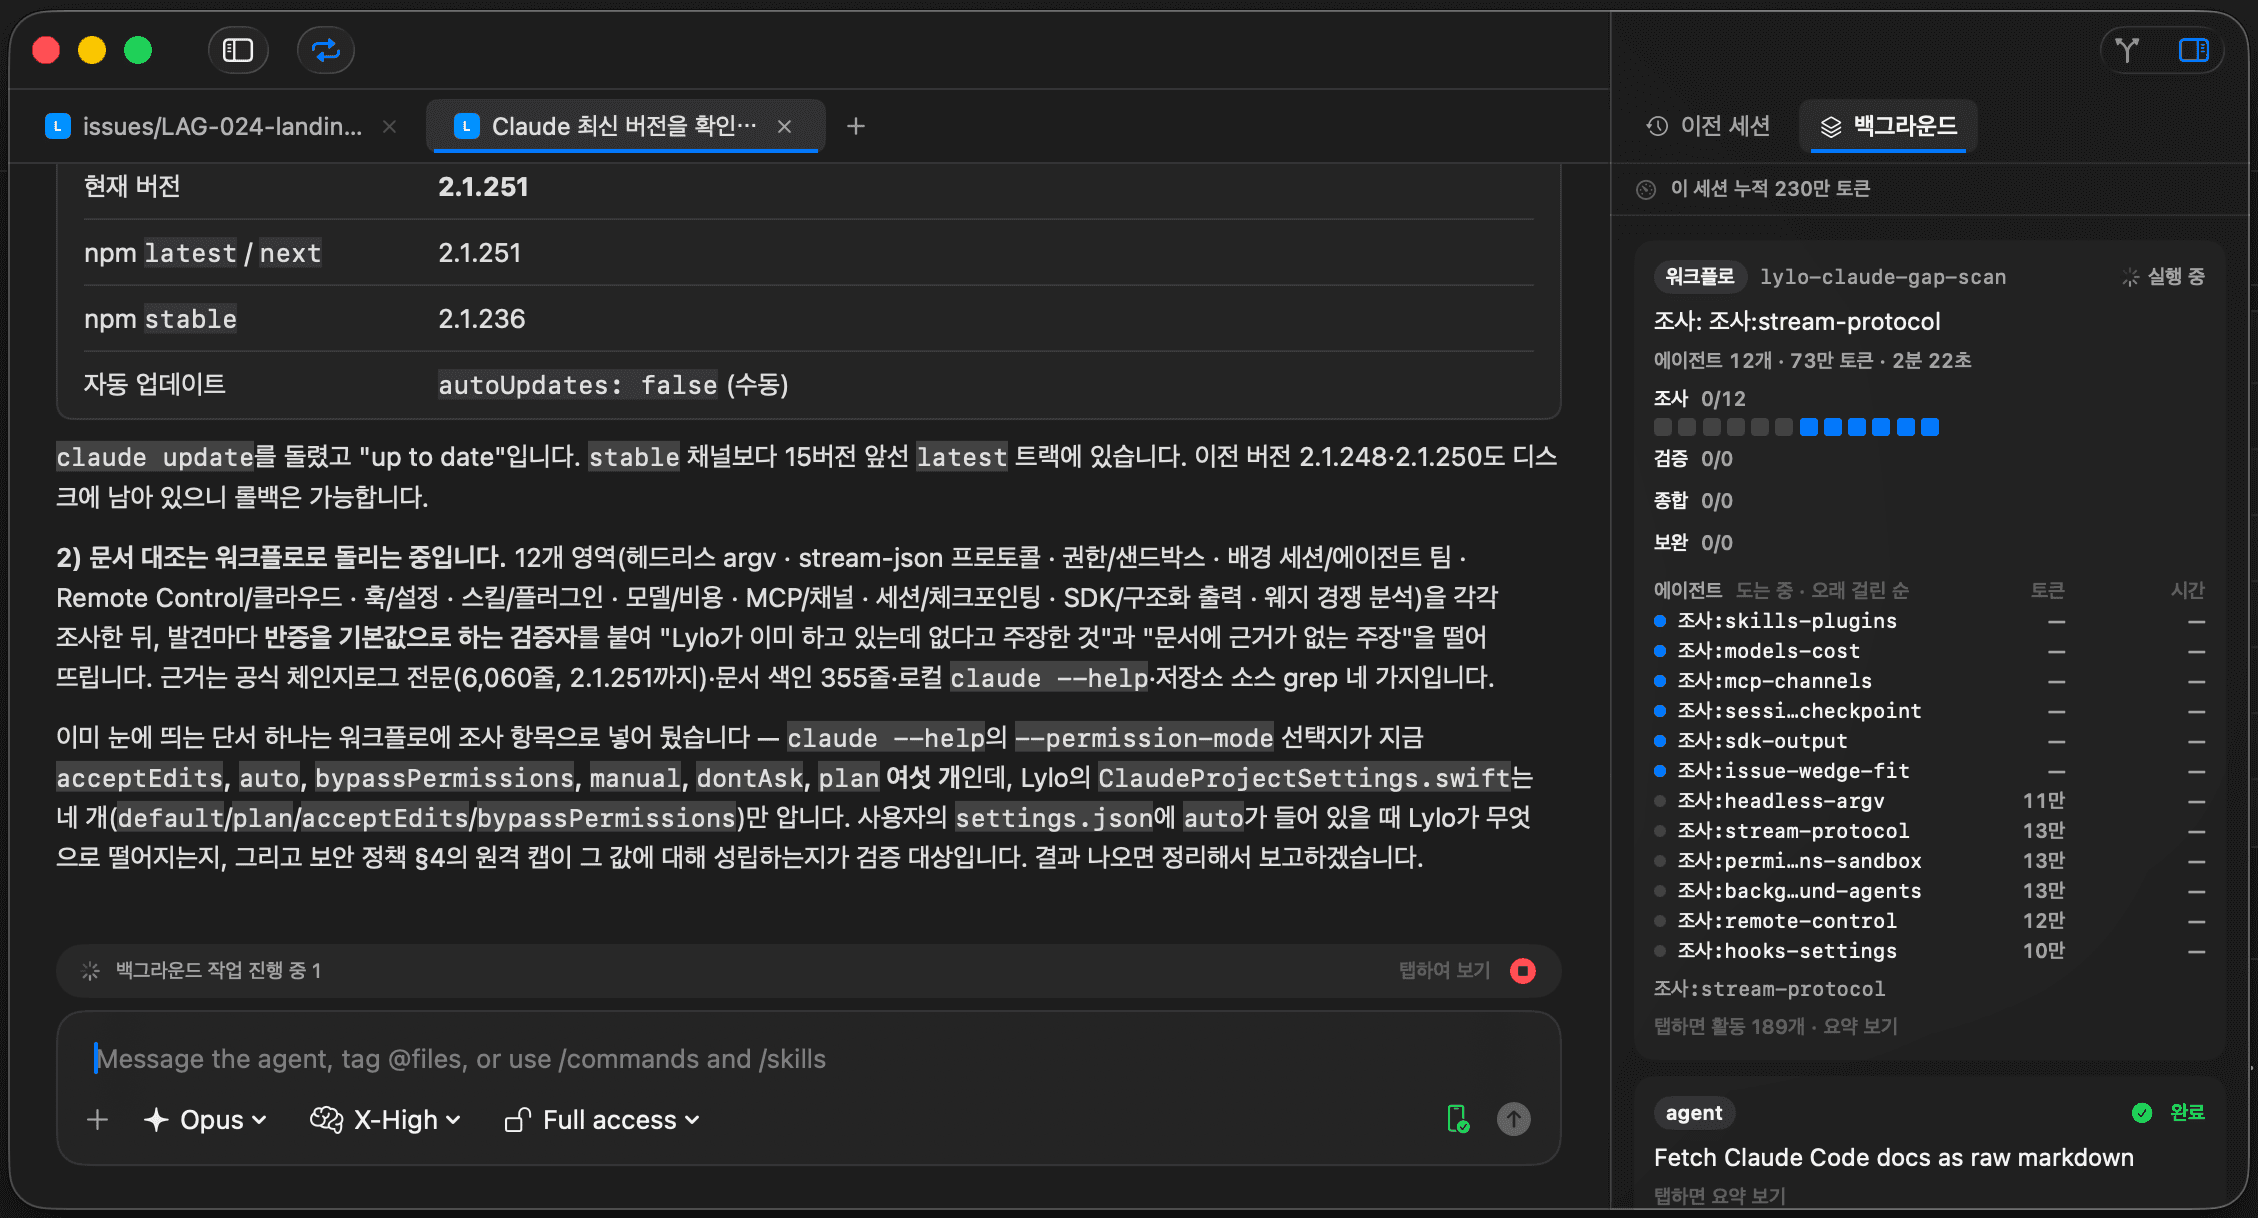The height and width of the screenshot is (1218, 2258).
Task: Click the 조사 progress squares bar
Action: point(1796,427)
